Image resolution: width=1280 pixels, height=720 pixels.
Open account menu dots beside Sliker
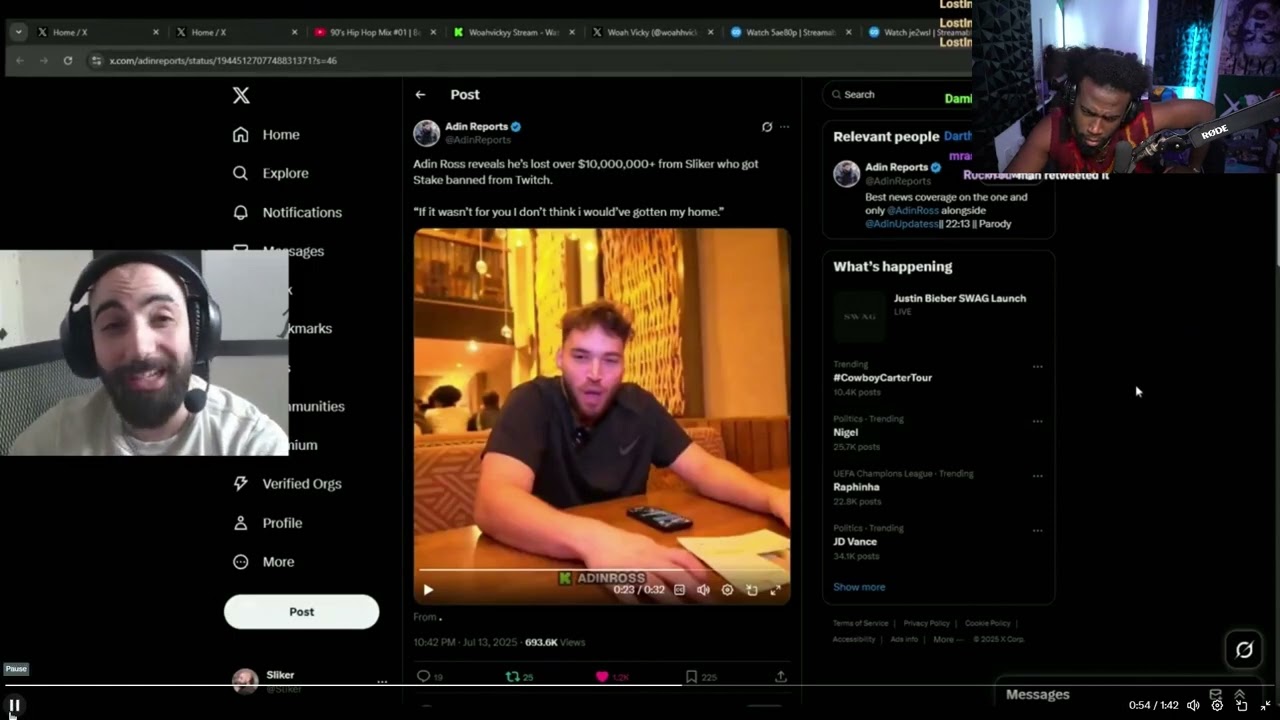[x=382, y=681]
